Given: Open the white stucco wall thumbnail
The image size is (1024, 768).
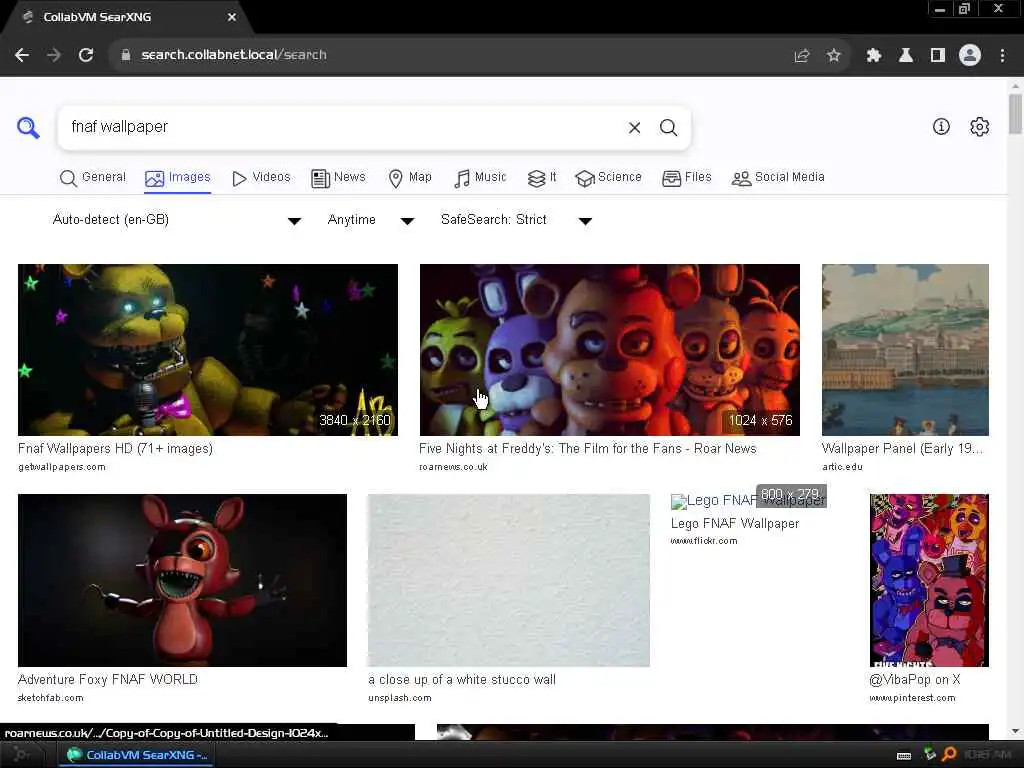Looking at the screenshot, I should click(509, 580).
